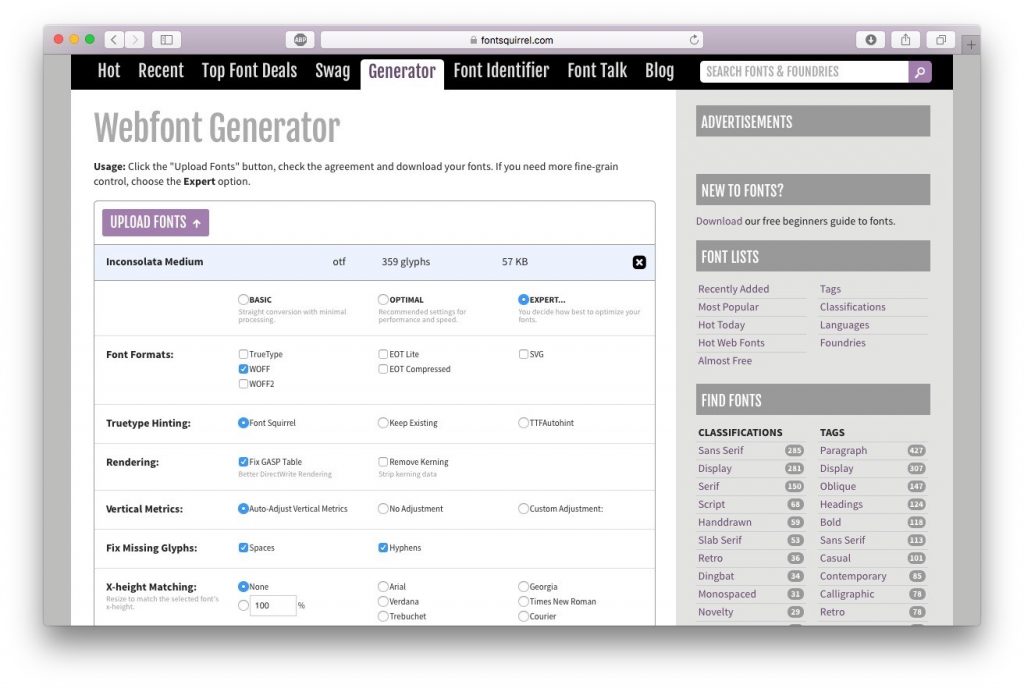The height and width of the screenshot is (688, 1024).
Task: Select Verdana for X-height matching
Action: click(383, 601)
